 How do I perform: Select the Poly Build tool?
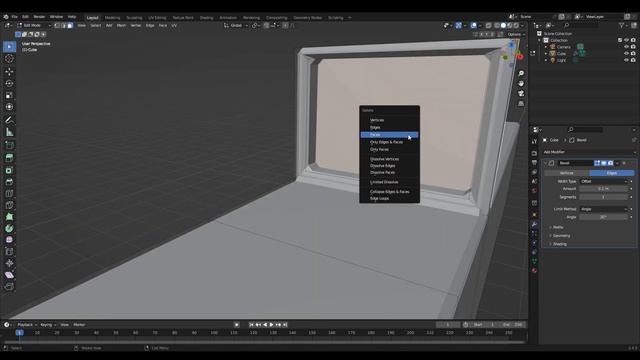tap(9, 217)
